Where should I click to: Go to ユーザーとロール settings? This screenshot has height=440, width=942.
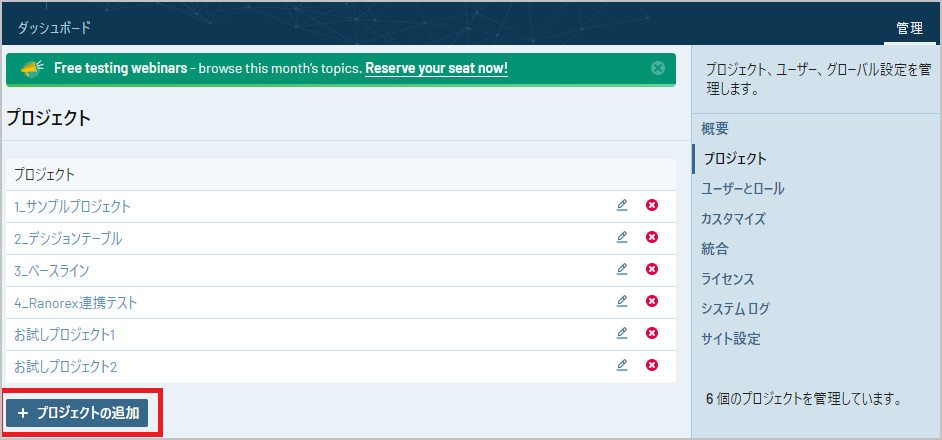tap(743, 188)
